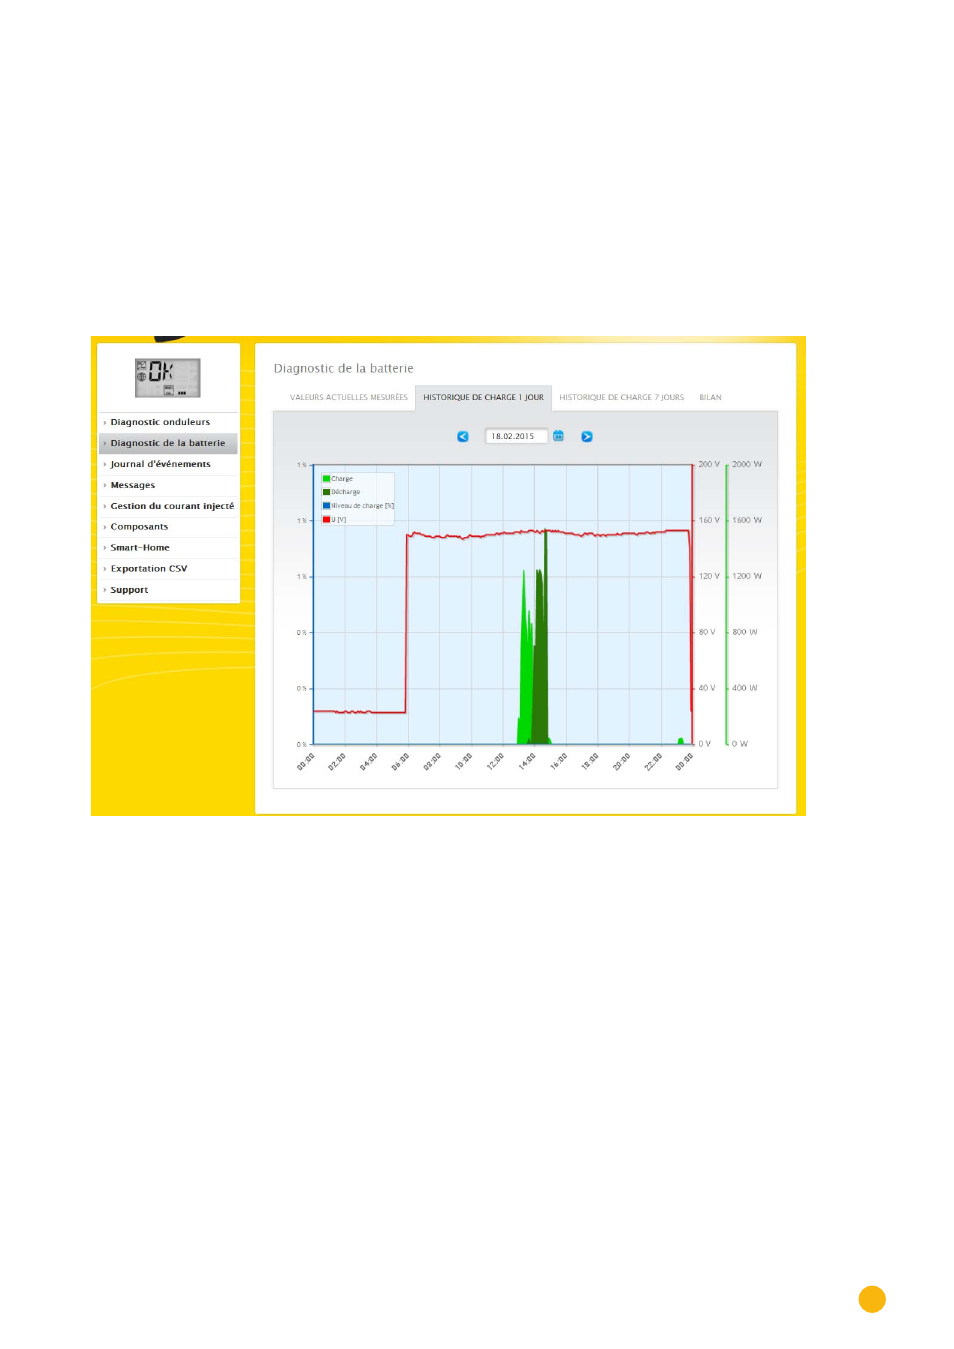Click the date field showing 18.02.2015
The height and width of the screenshot is (1349, 954).
[x=516, y=436]
